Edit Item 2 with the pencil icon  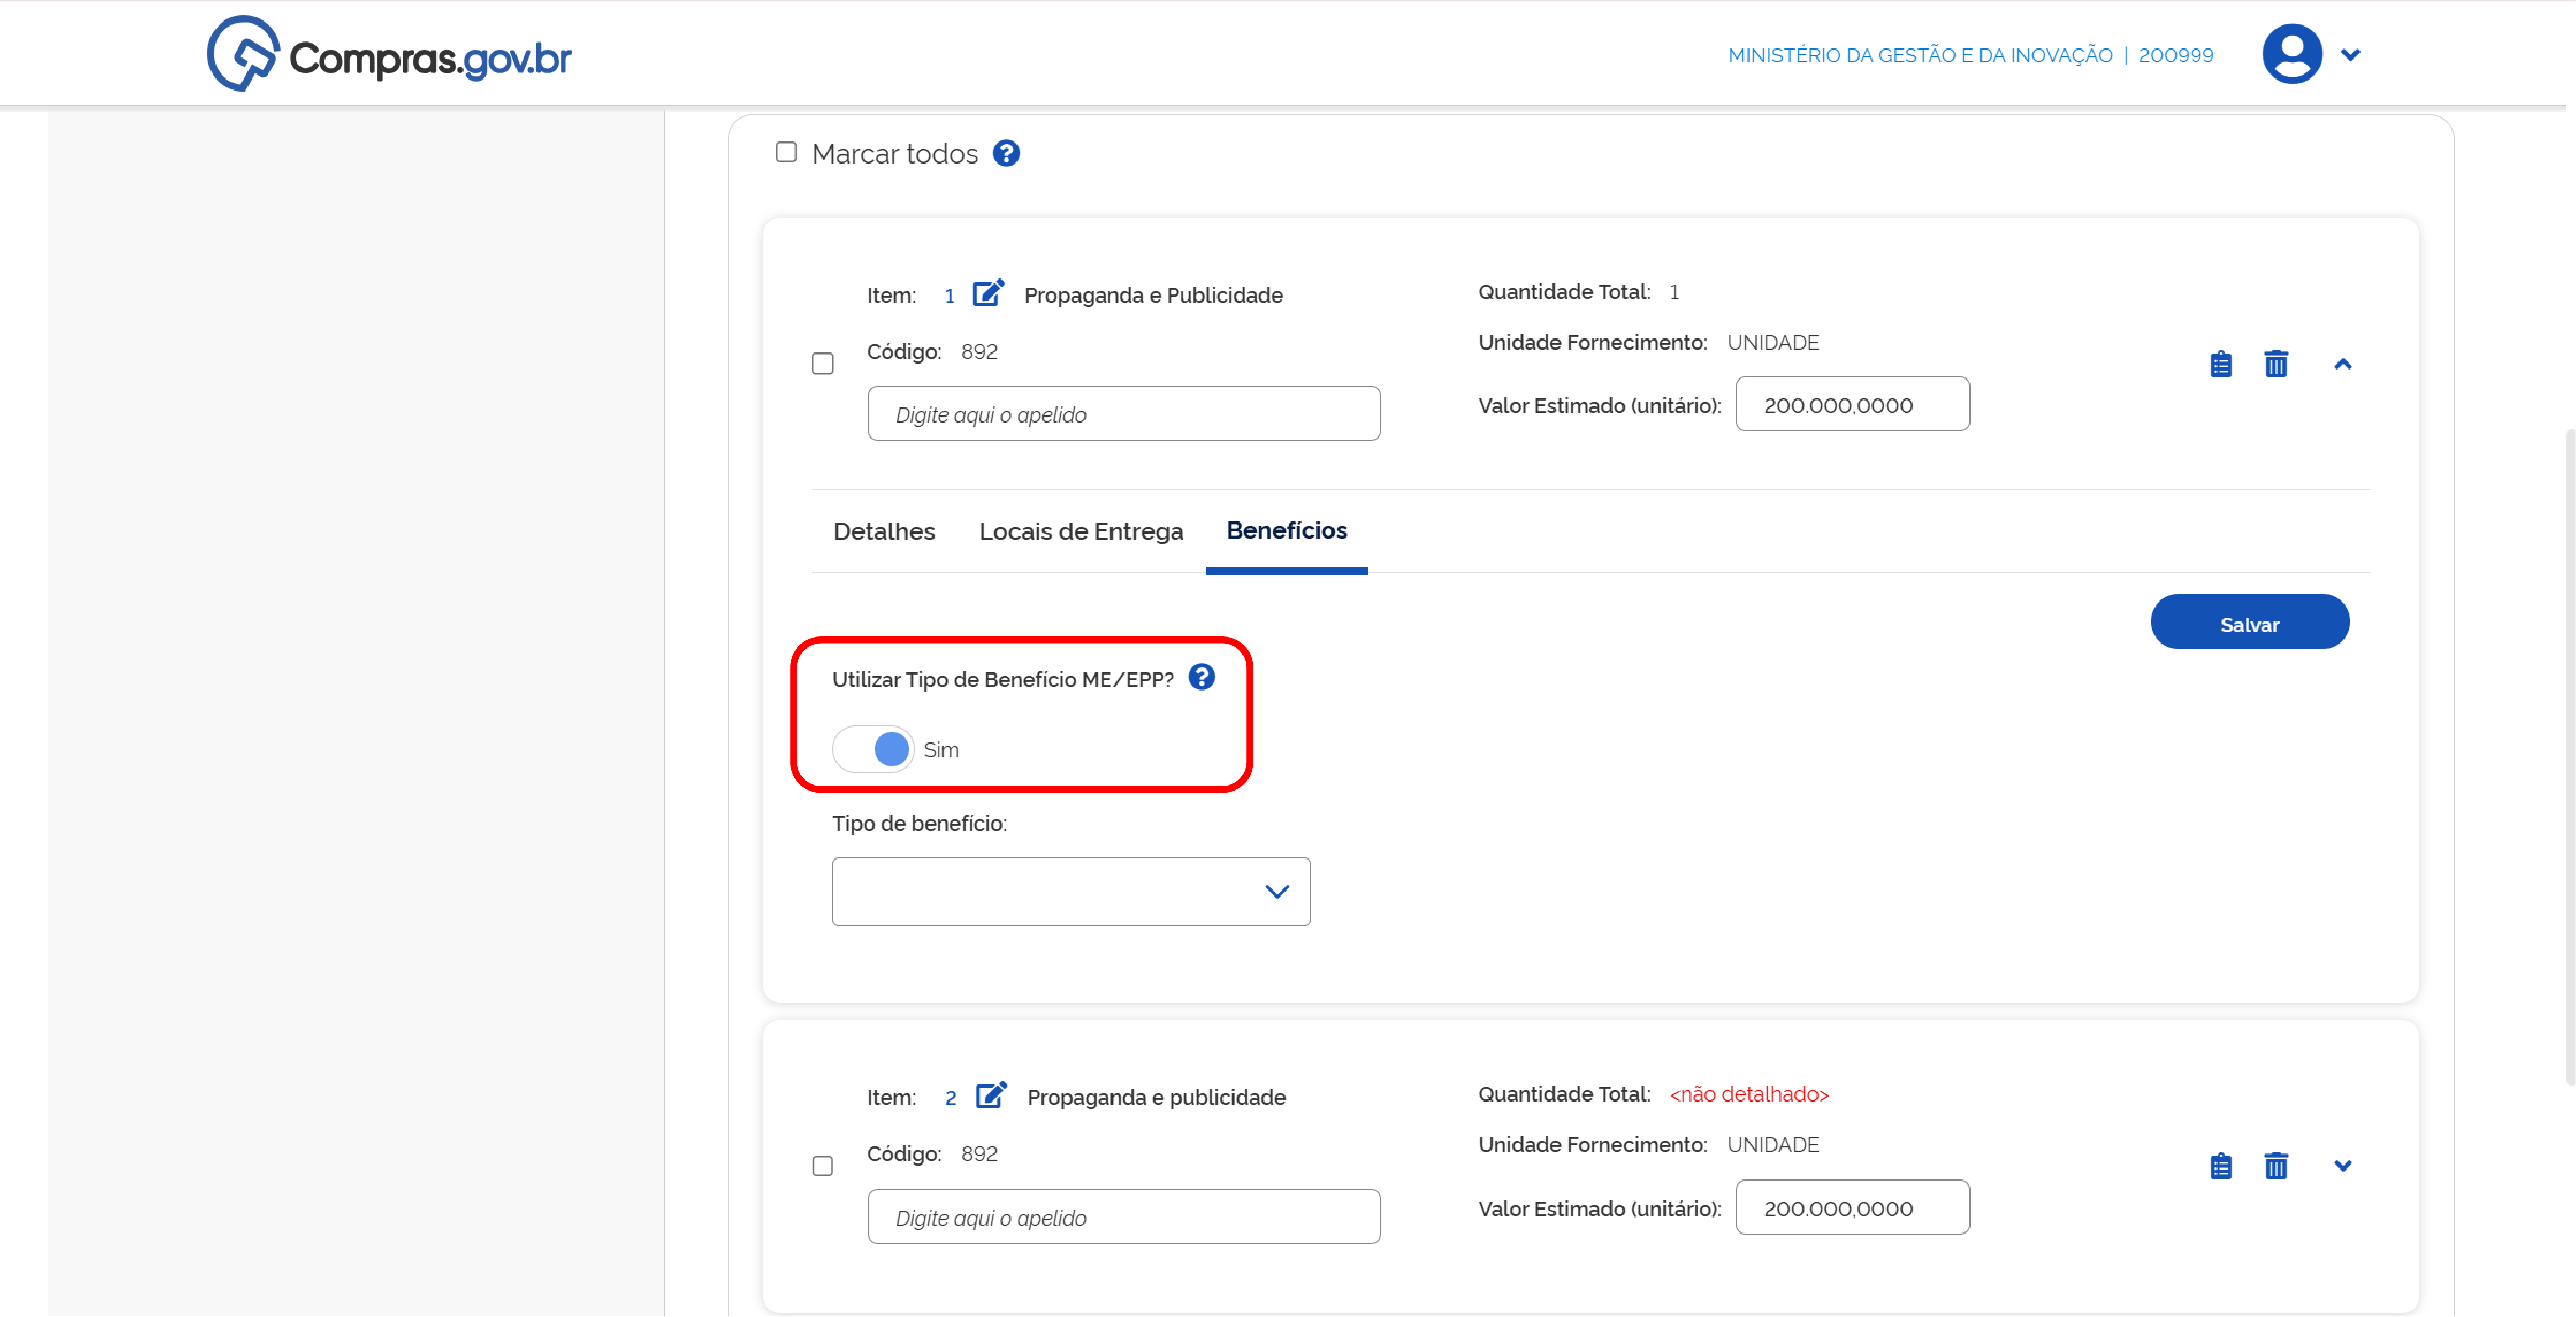coord(991,1095)
